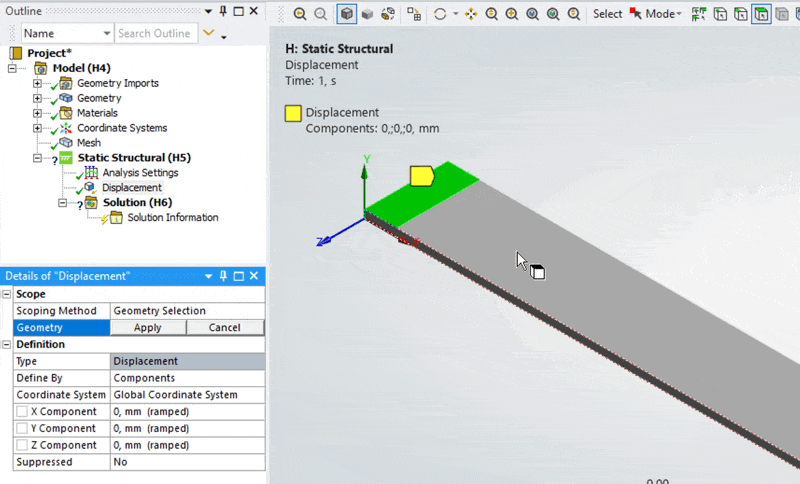Image resolution: width=800 pixels, height=484 pixels.
Task: Click the rotate tool icon in the toolbar
Action: tap(439, 15)
